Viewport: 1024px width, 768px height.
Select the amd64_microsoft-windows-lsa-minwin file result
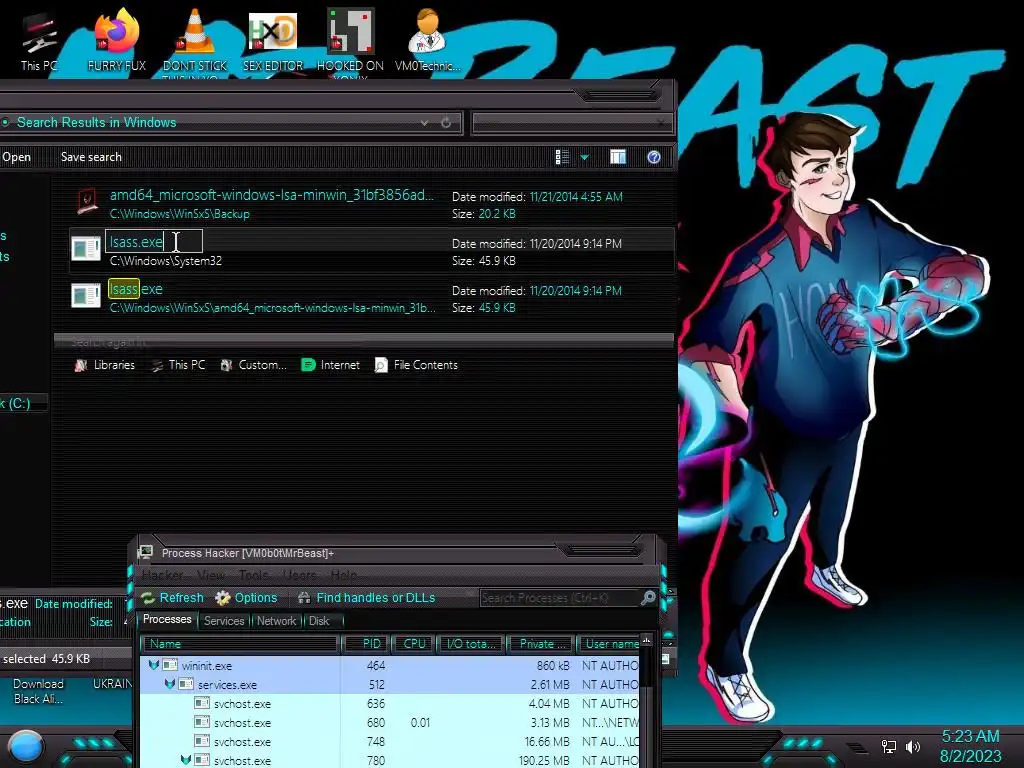(x=371, y=203)
